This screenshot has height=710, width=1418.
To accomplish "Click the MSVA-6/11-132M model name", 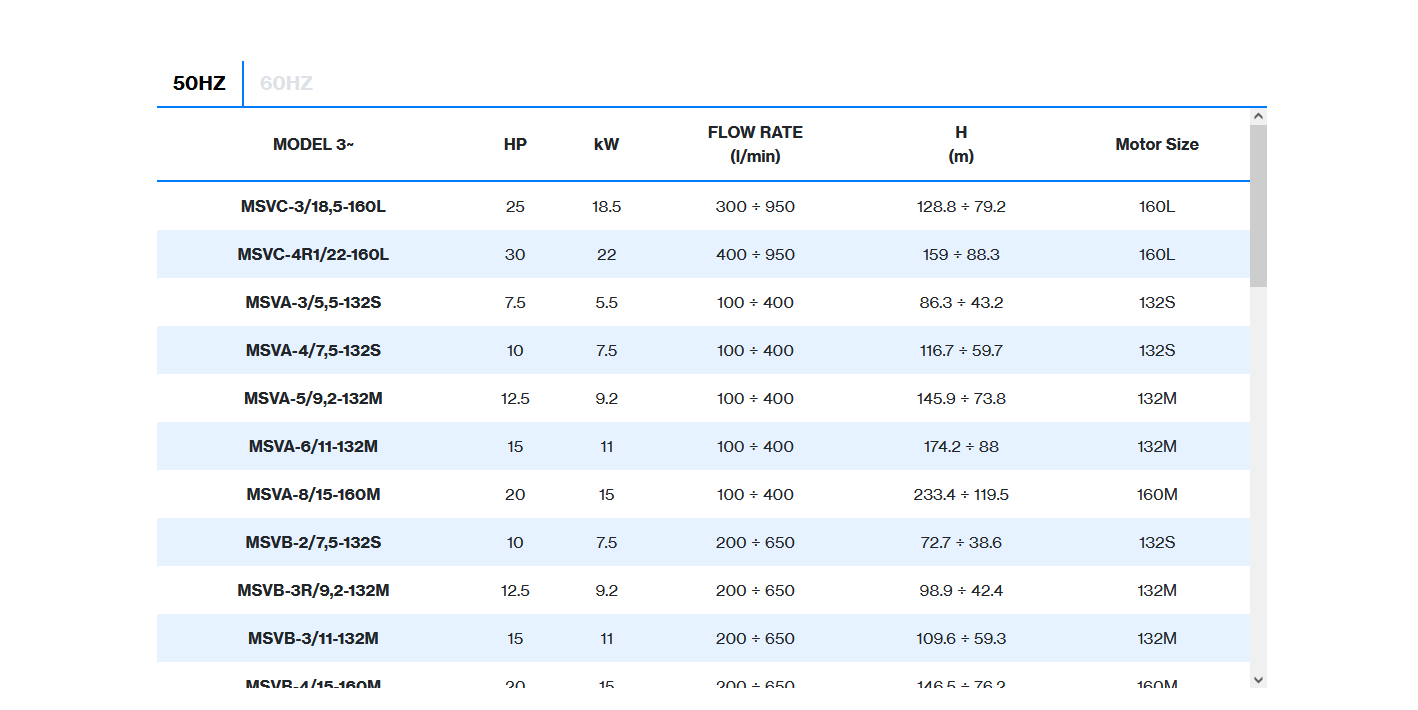I will tap(313, 447).
